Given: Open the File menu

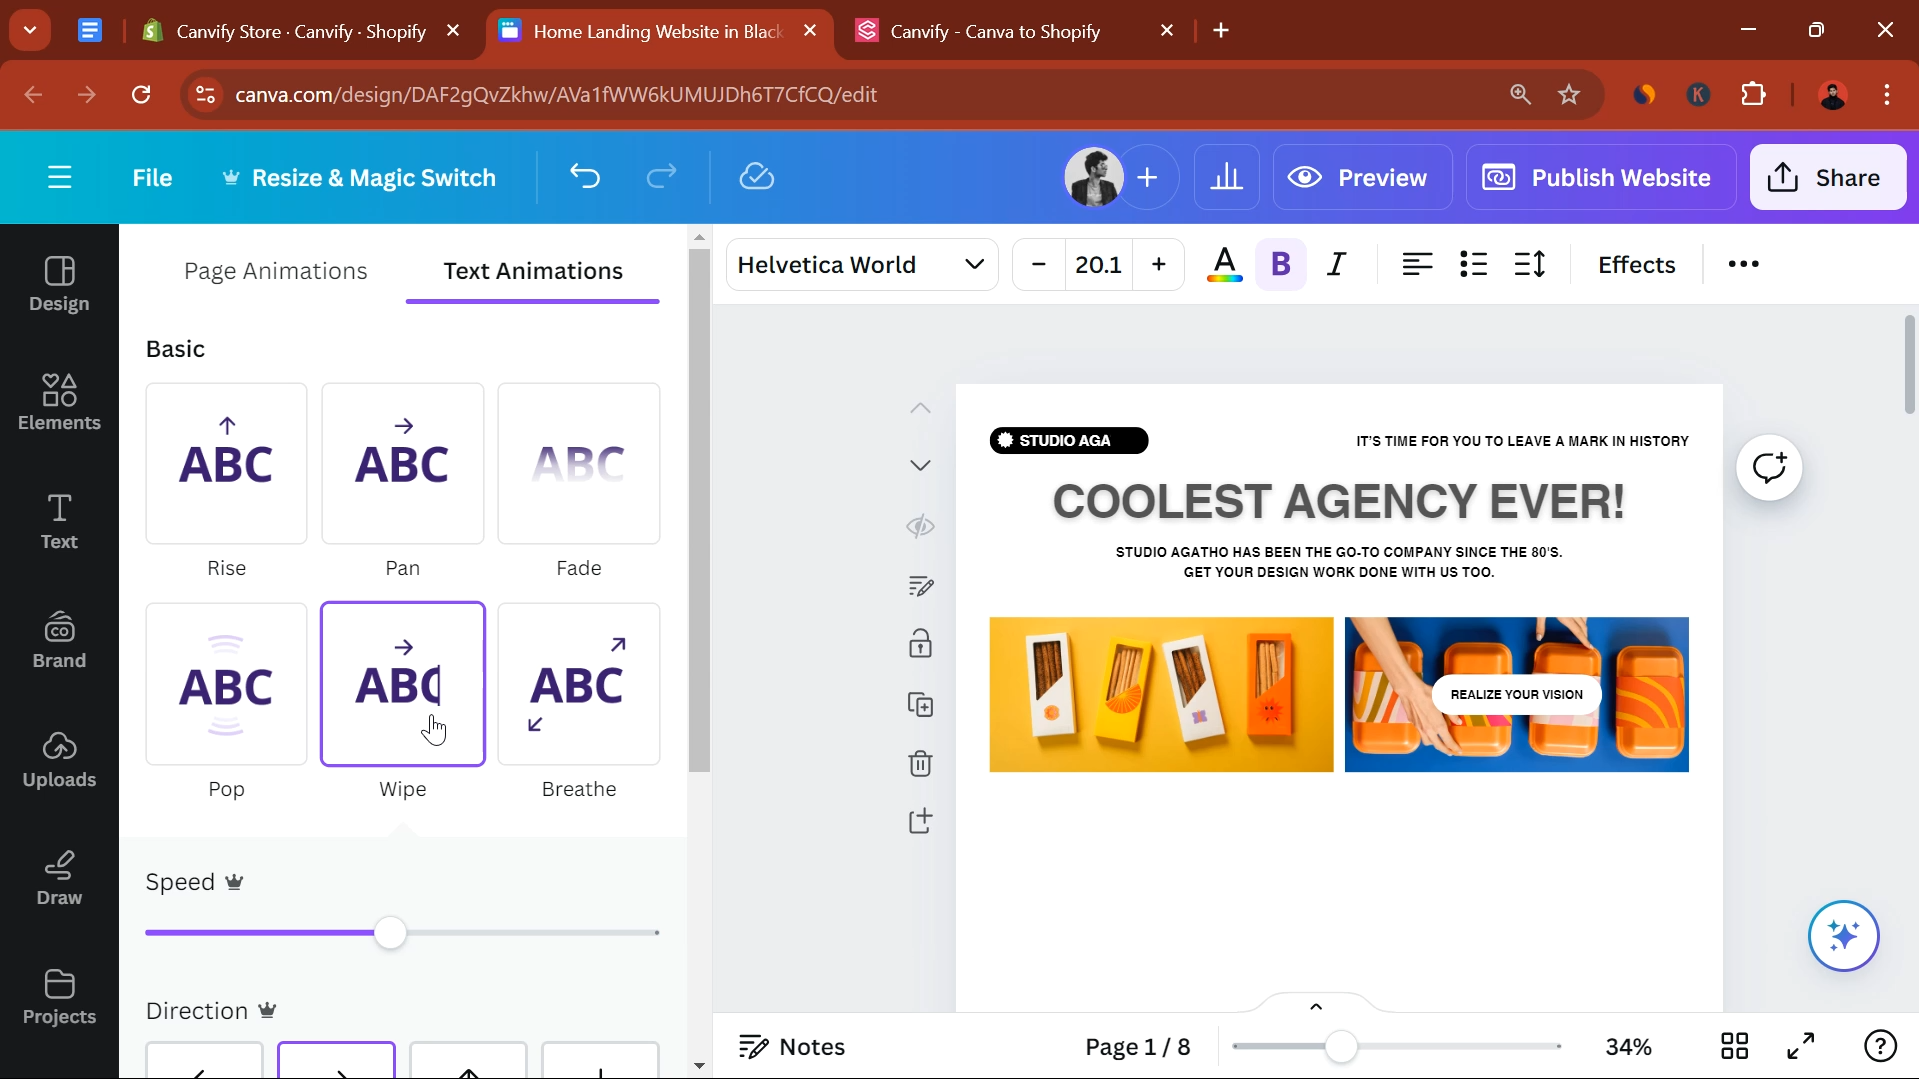Looking at the screenshot, I should coord(152,177).
